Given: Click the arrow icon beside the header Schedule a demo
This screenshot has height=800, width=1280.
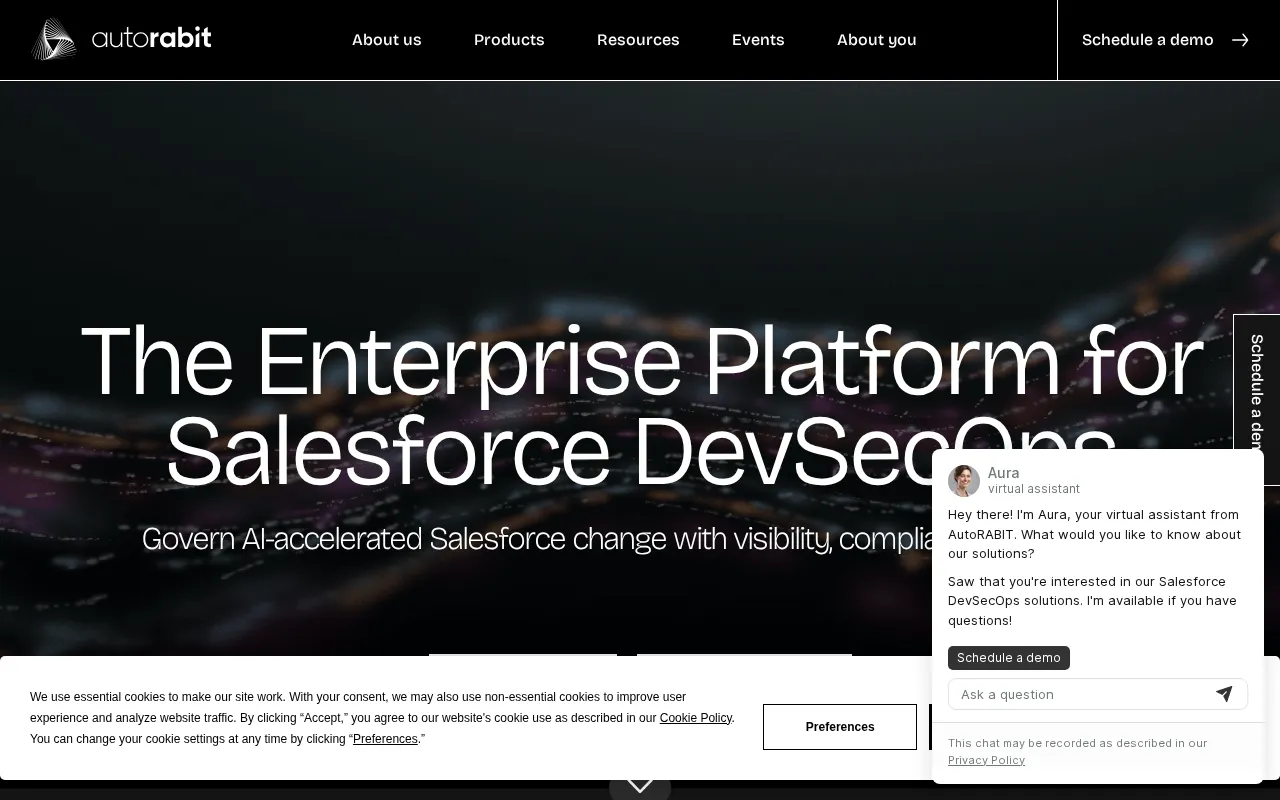Looking at the screenshot, I should point(1240,40).
